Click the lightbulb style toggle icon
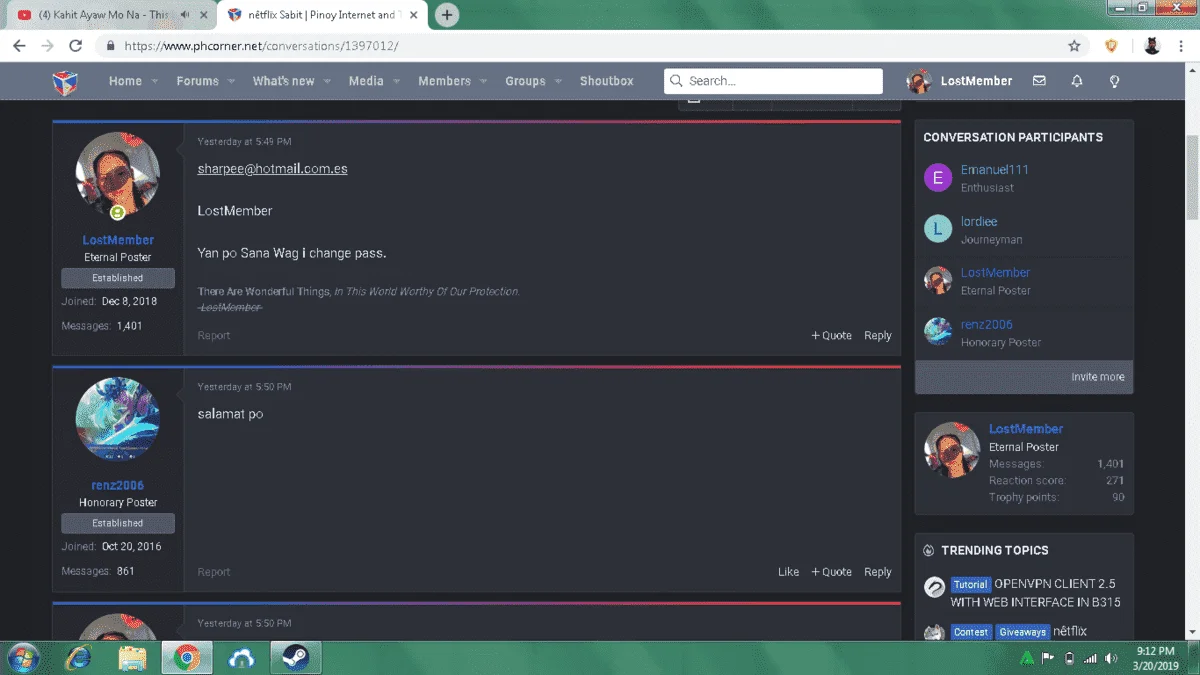This screenshot has height=675, width=1200. pyautogui.click(x=1114, y=81)
